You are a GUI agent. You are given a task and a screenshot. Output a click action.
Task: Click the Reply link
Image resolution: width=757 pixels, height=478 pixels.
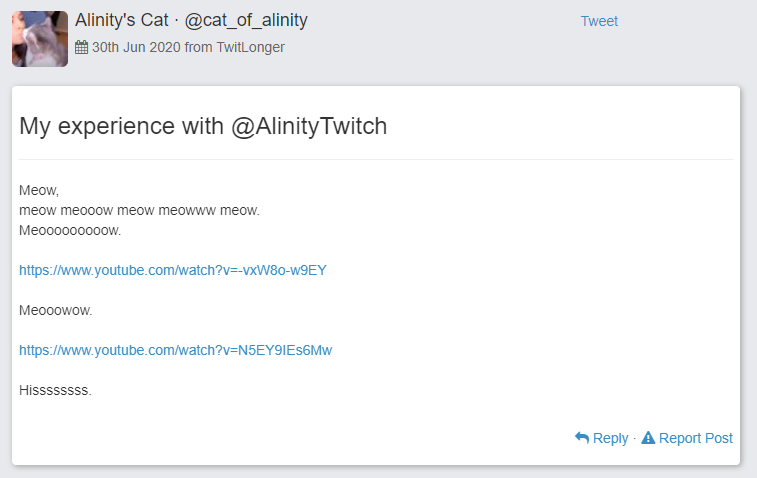click(610, 438)
